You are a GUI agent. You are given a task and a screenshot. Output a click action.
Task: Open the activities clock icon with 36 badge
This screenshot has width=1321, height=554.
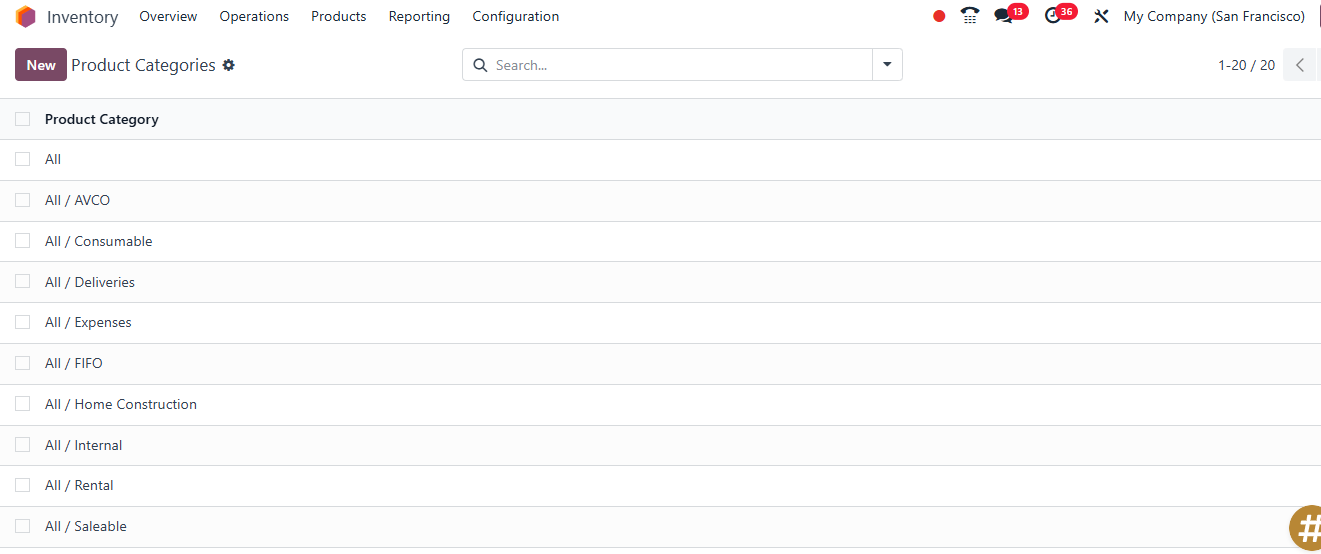point(1059,15)
